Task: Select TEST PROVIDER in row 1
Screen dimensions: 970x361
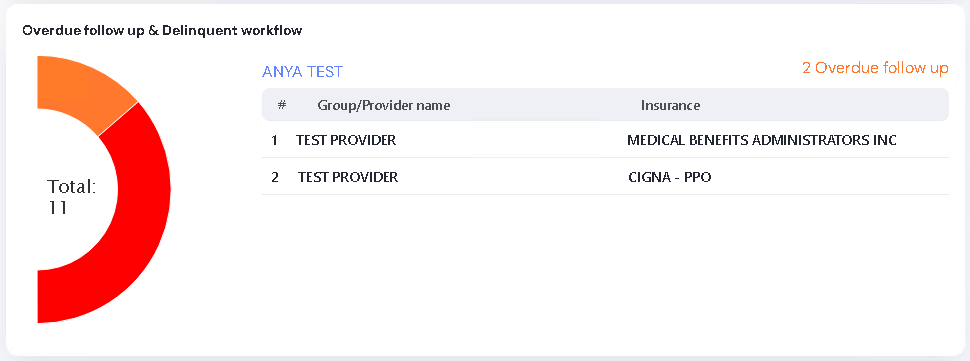Action: click(346, 140)
